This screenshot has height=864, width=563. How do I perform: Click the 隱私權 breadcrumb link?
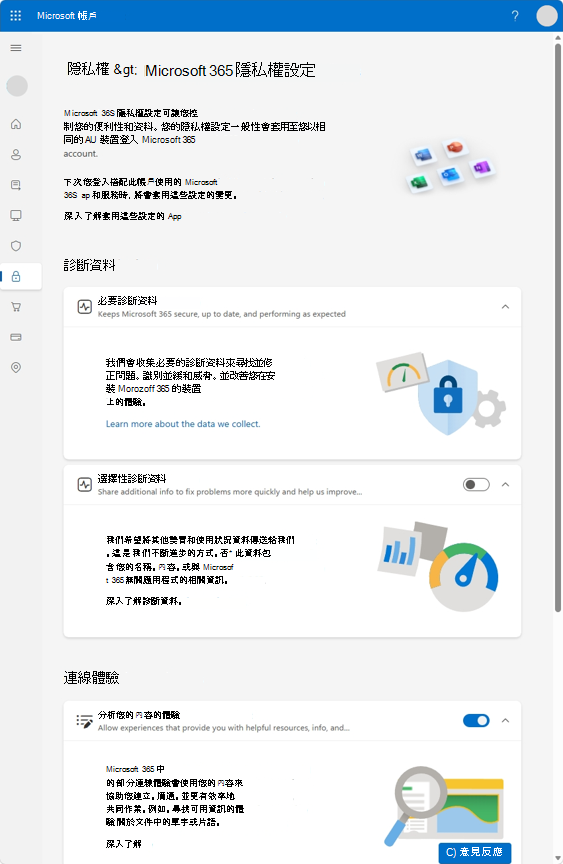coord(88,69)
